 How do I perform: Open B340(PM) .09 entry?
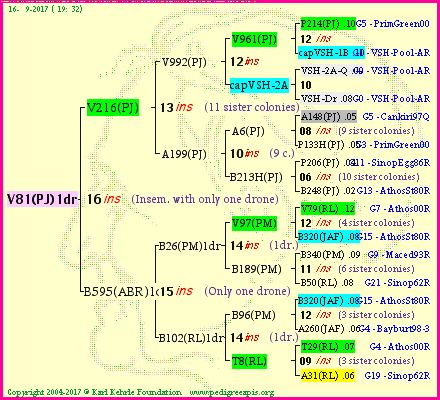coord(330,255)
